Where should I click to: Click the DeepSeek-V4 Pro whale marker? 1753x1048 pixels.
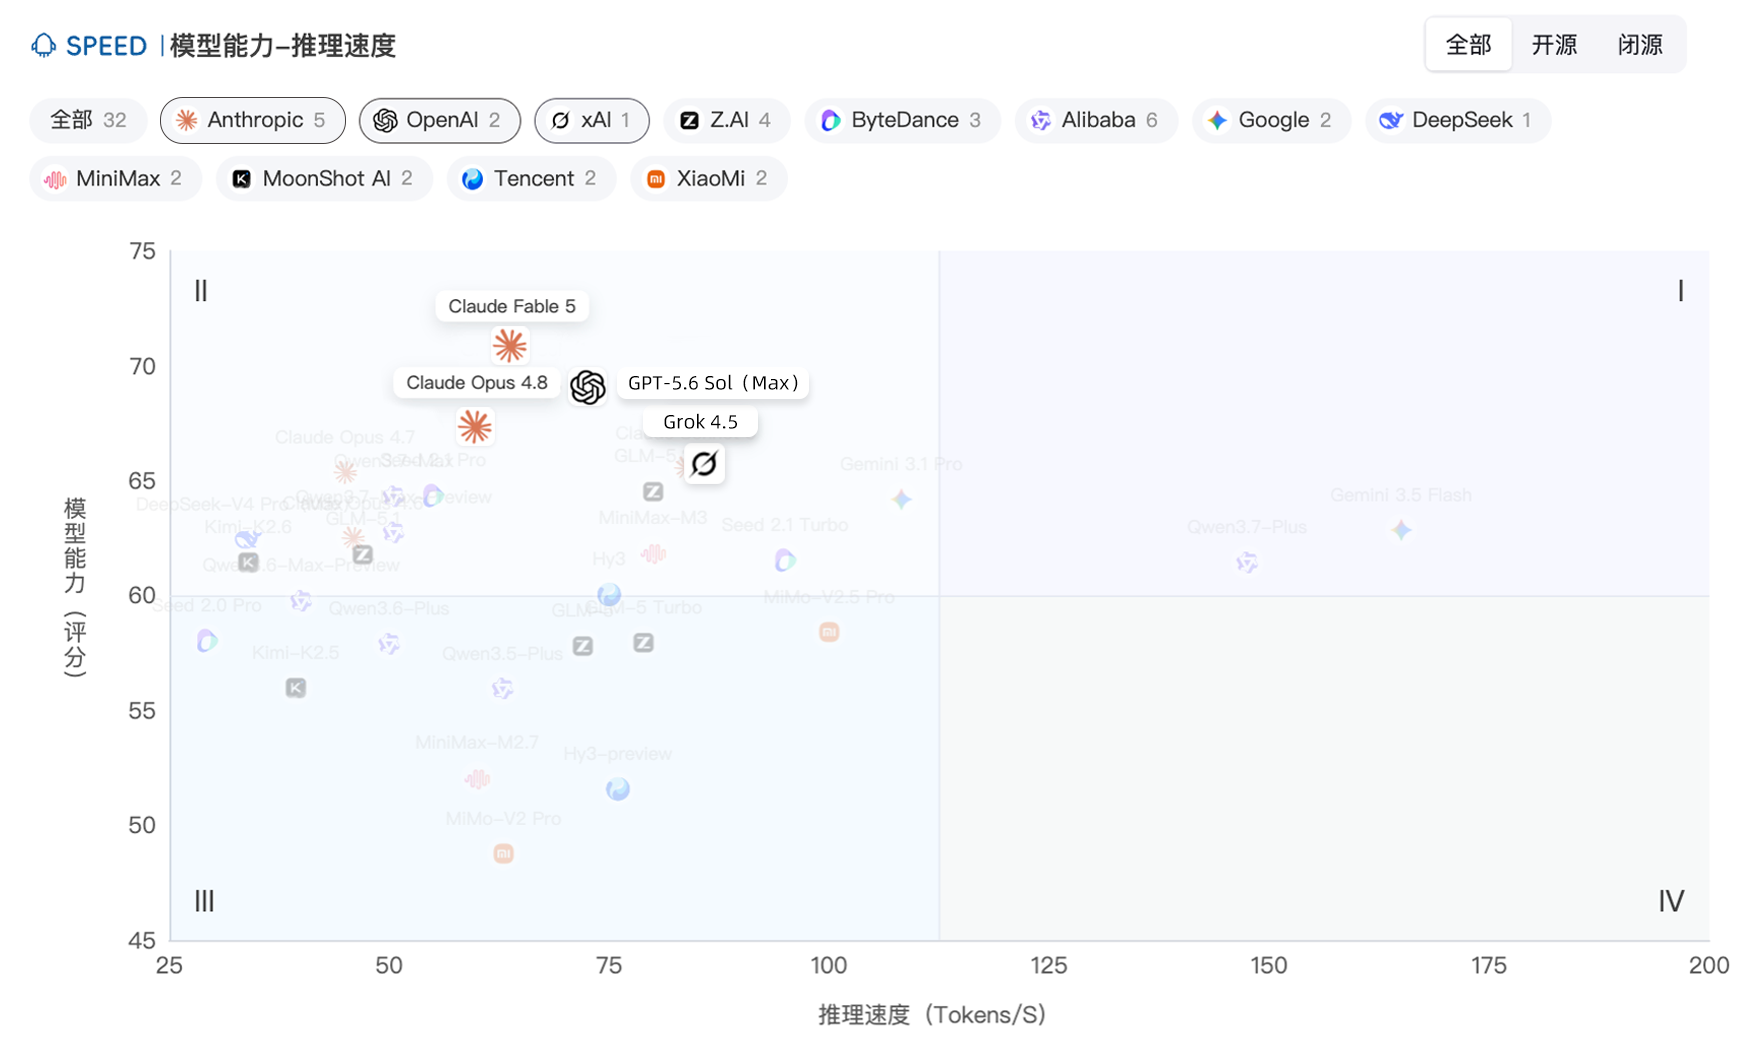(x=246, y=540)
